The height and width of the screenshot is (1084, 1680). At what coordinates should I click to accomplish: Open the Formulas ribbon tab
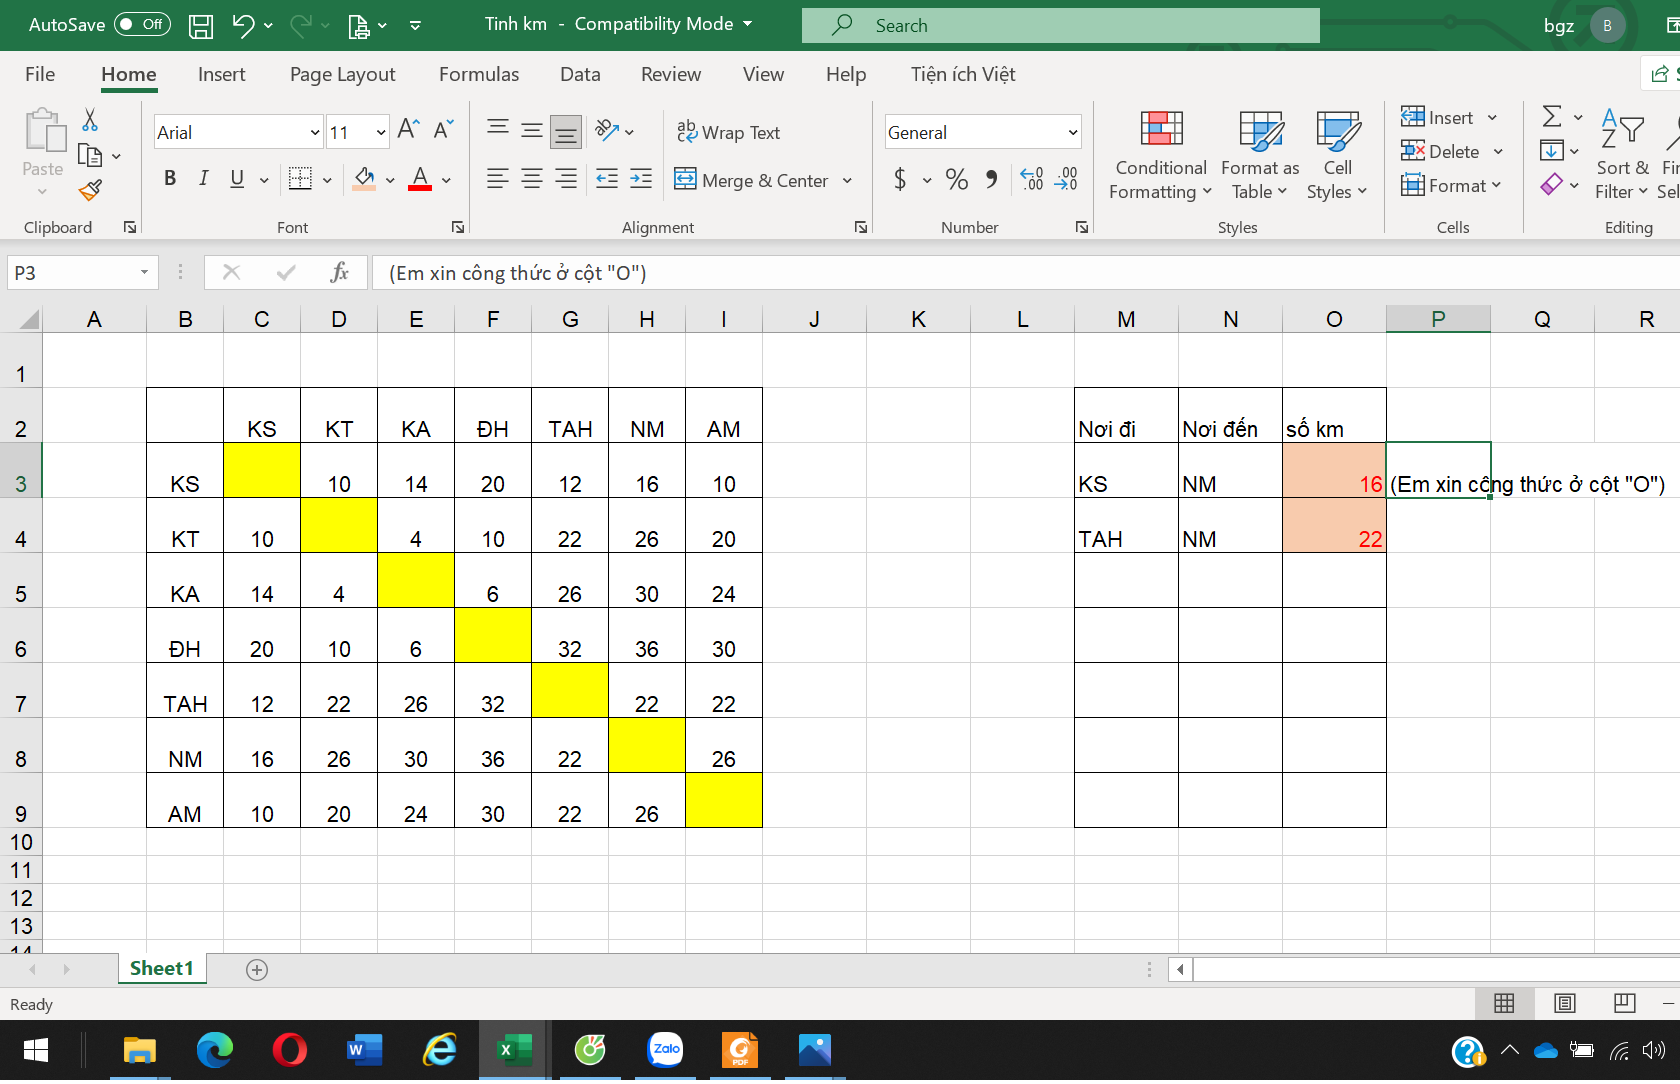tap(478, 75)
